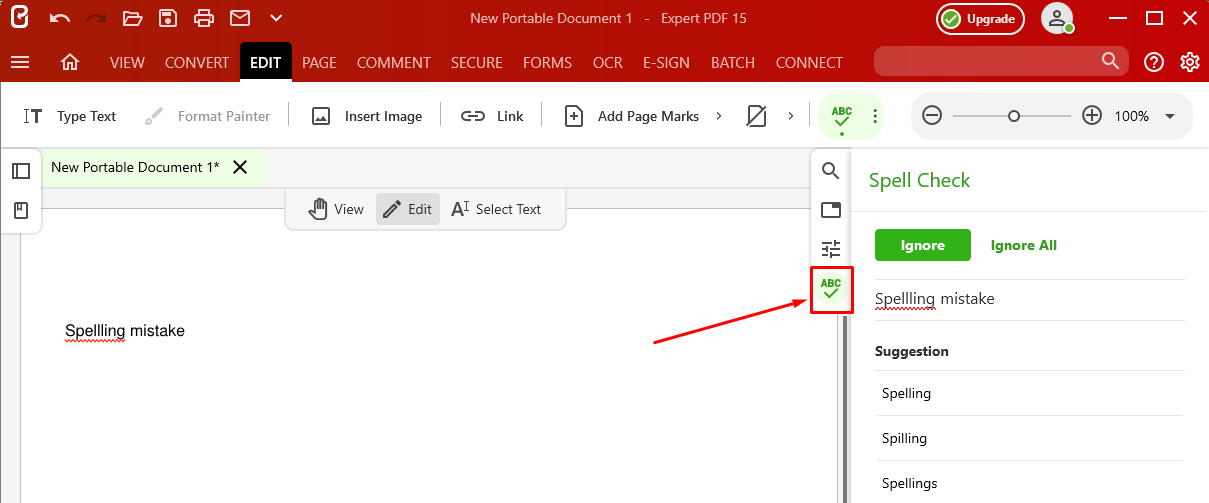
Task: Open the E-SIGN tab
Action: coord(666,62)
